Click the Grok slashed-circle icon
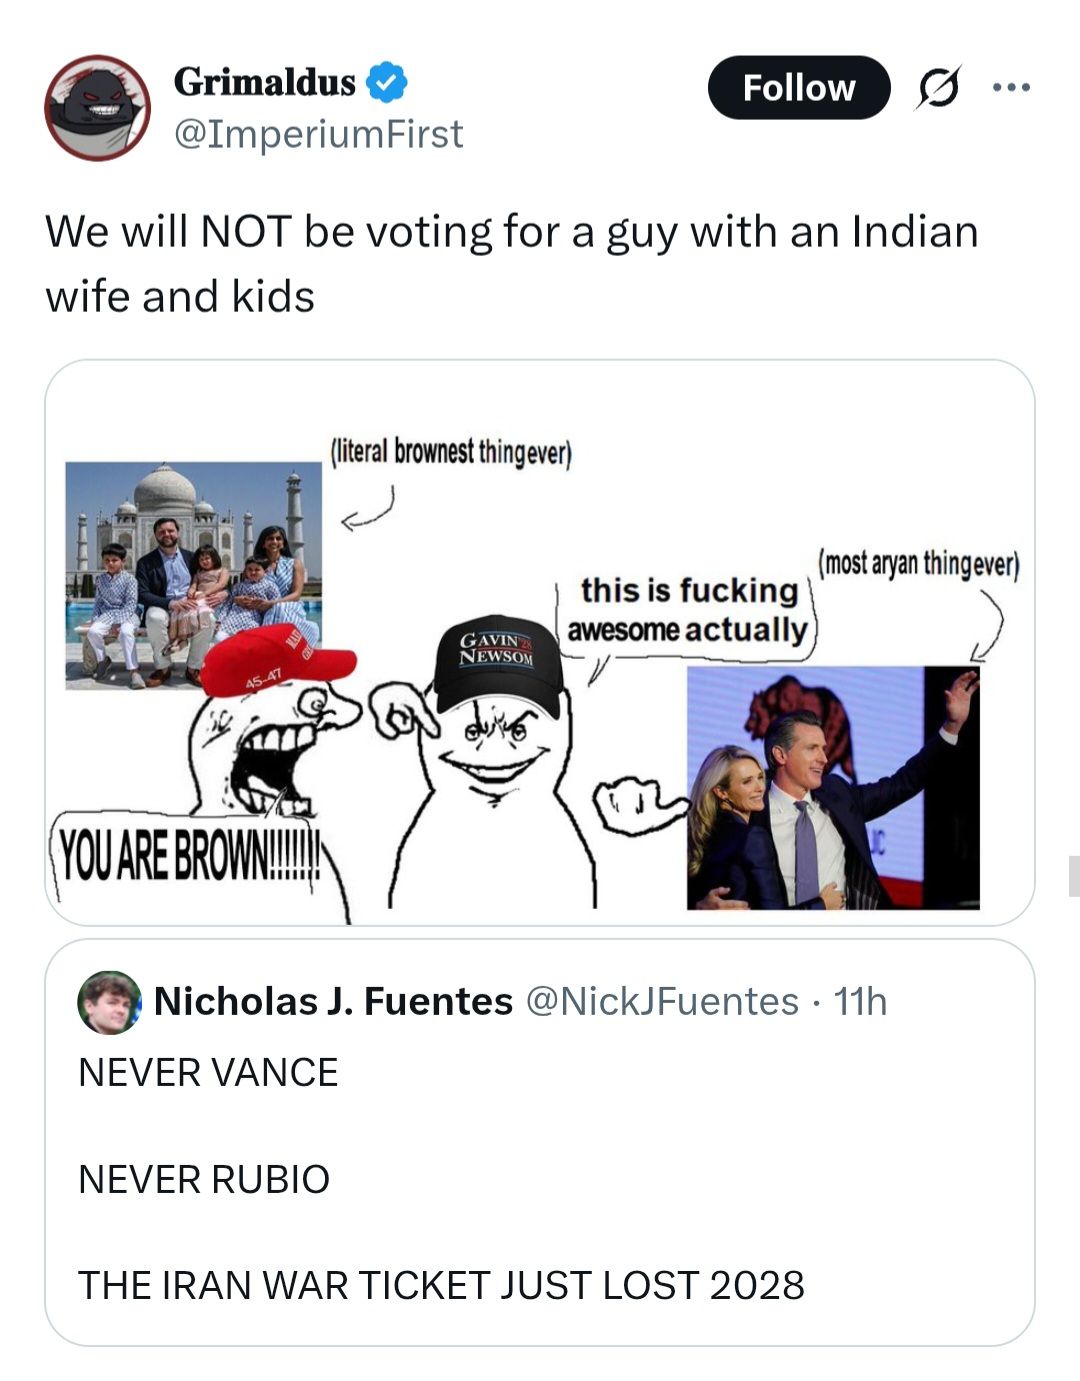 pyautogui.click(x=939, y=88)
